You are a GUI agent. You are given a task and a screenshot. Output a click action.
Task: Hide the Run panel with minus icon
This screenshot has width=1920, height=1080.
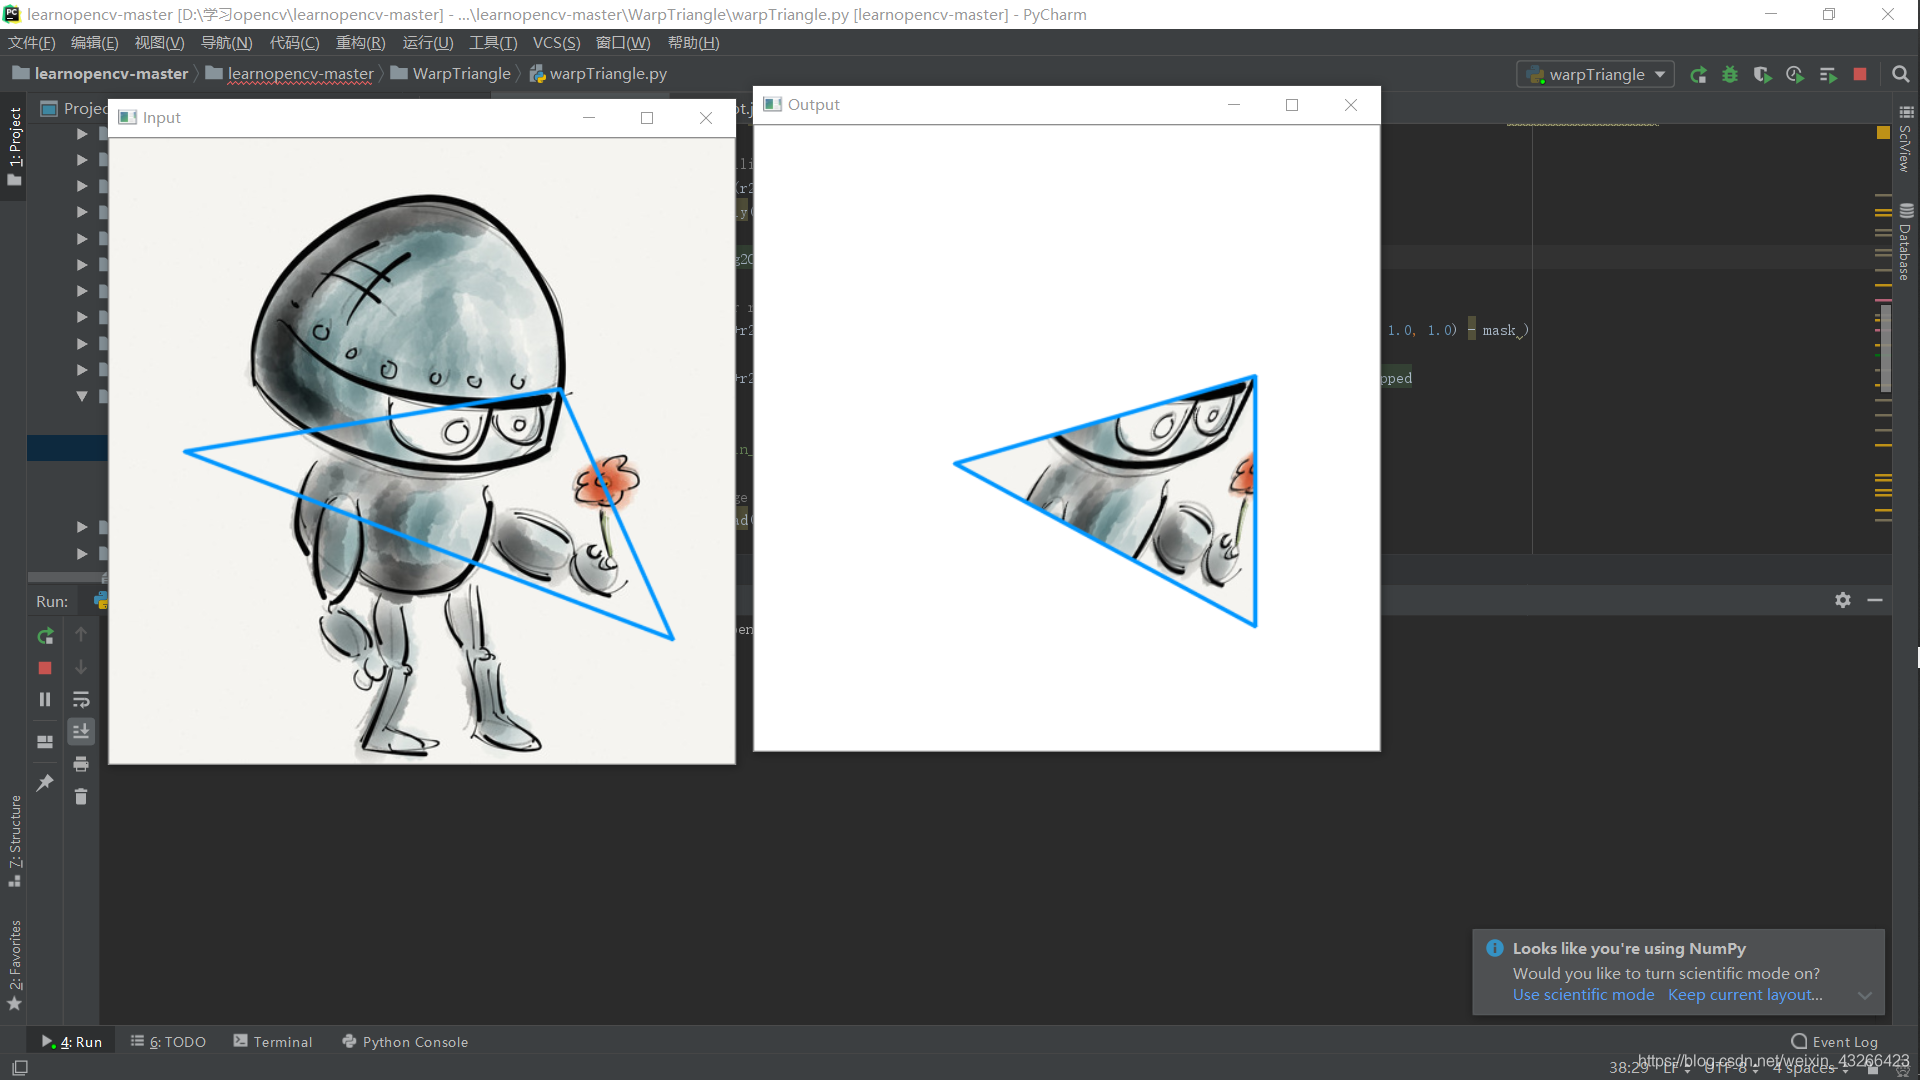1875,600
